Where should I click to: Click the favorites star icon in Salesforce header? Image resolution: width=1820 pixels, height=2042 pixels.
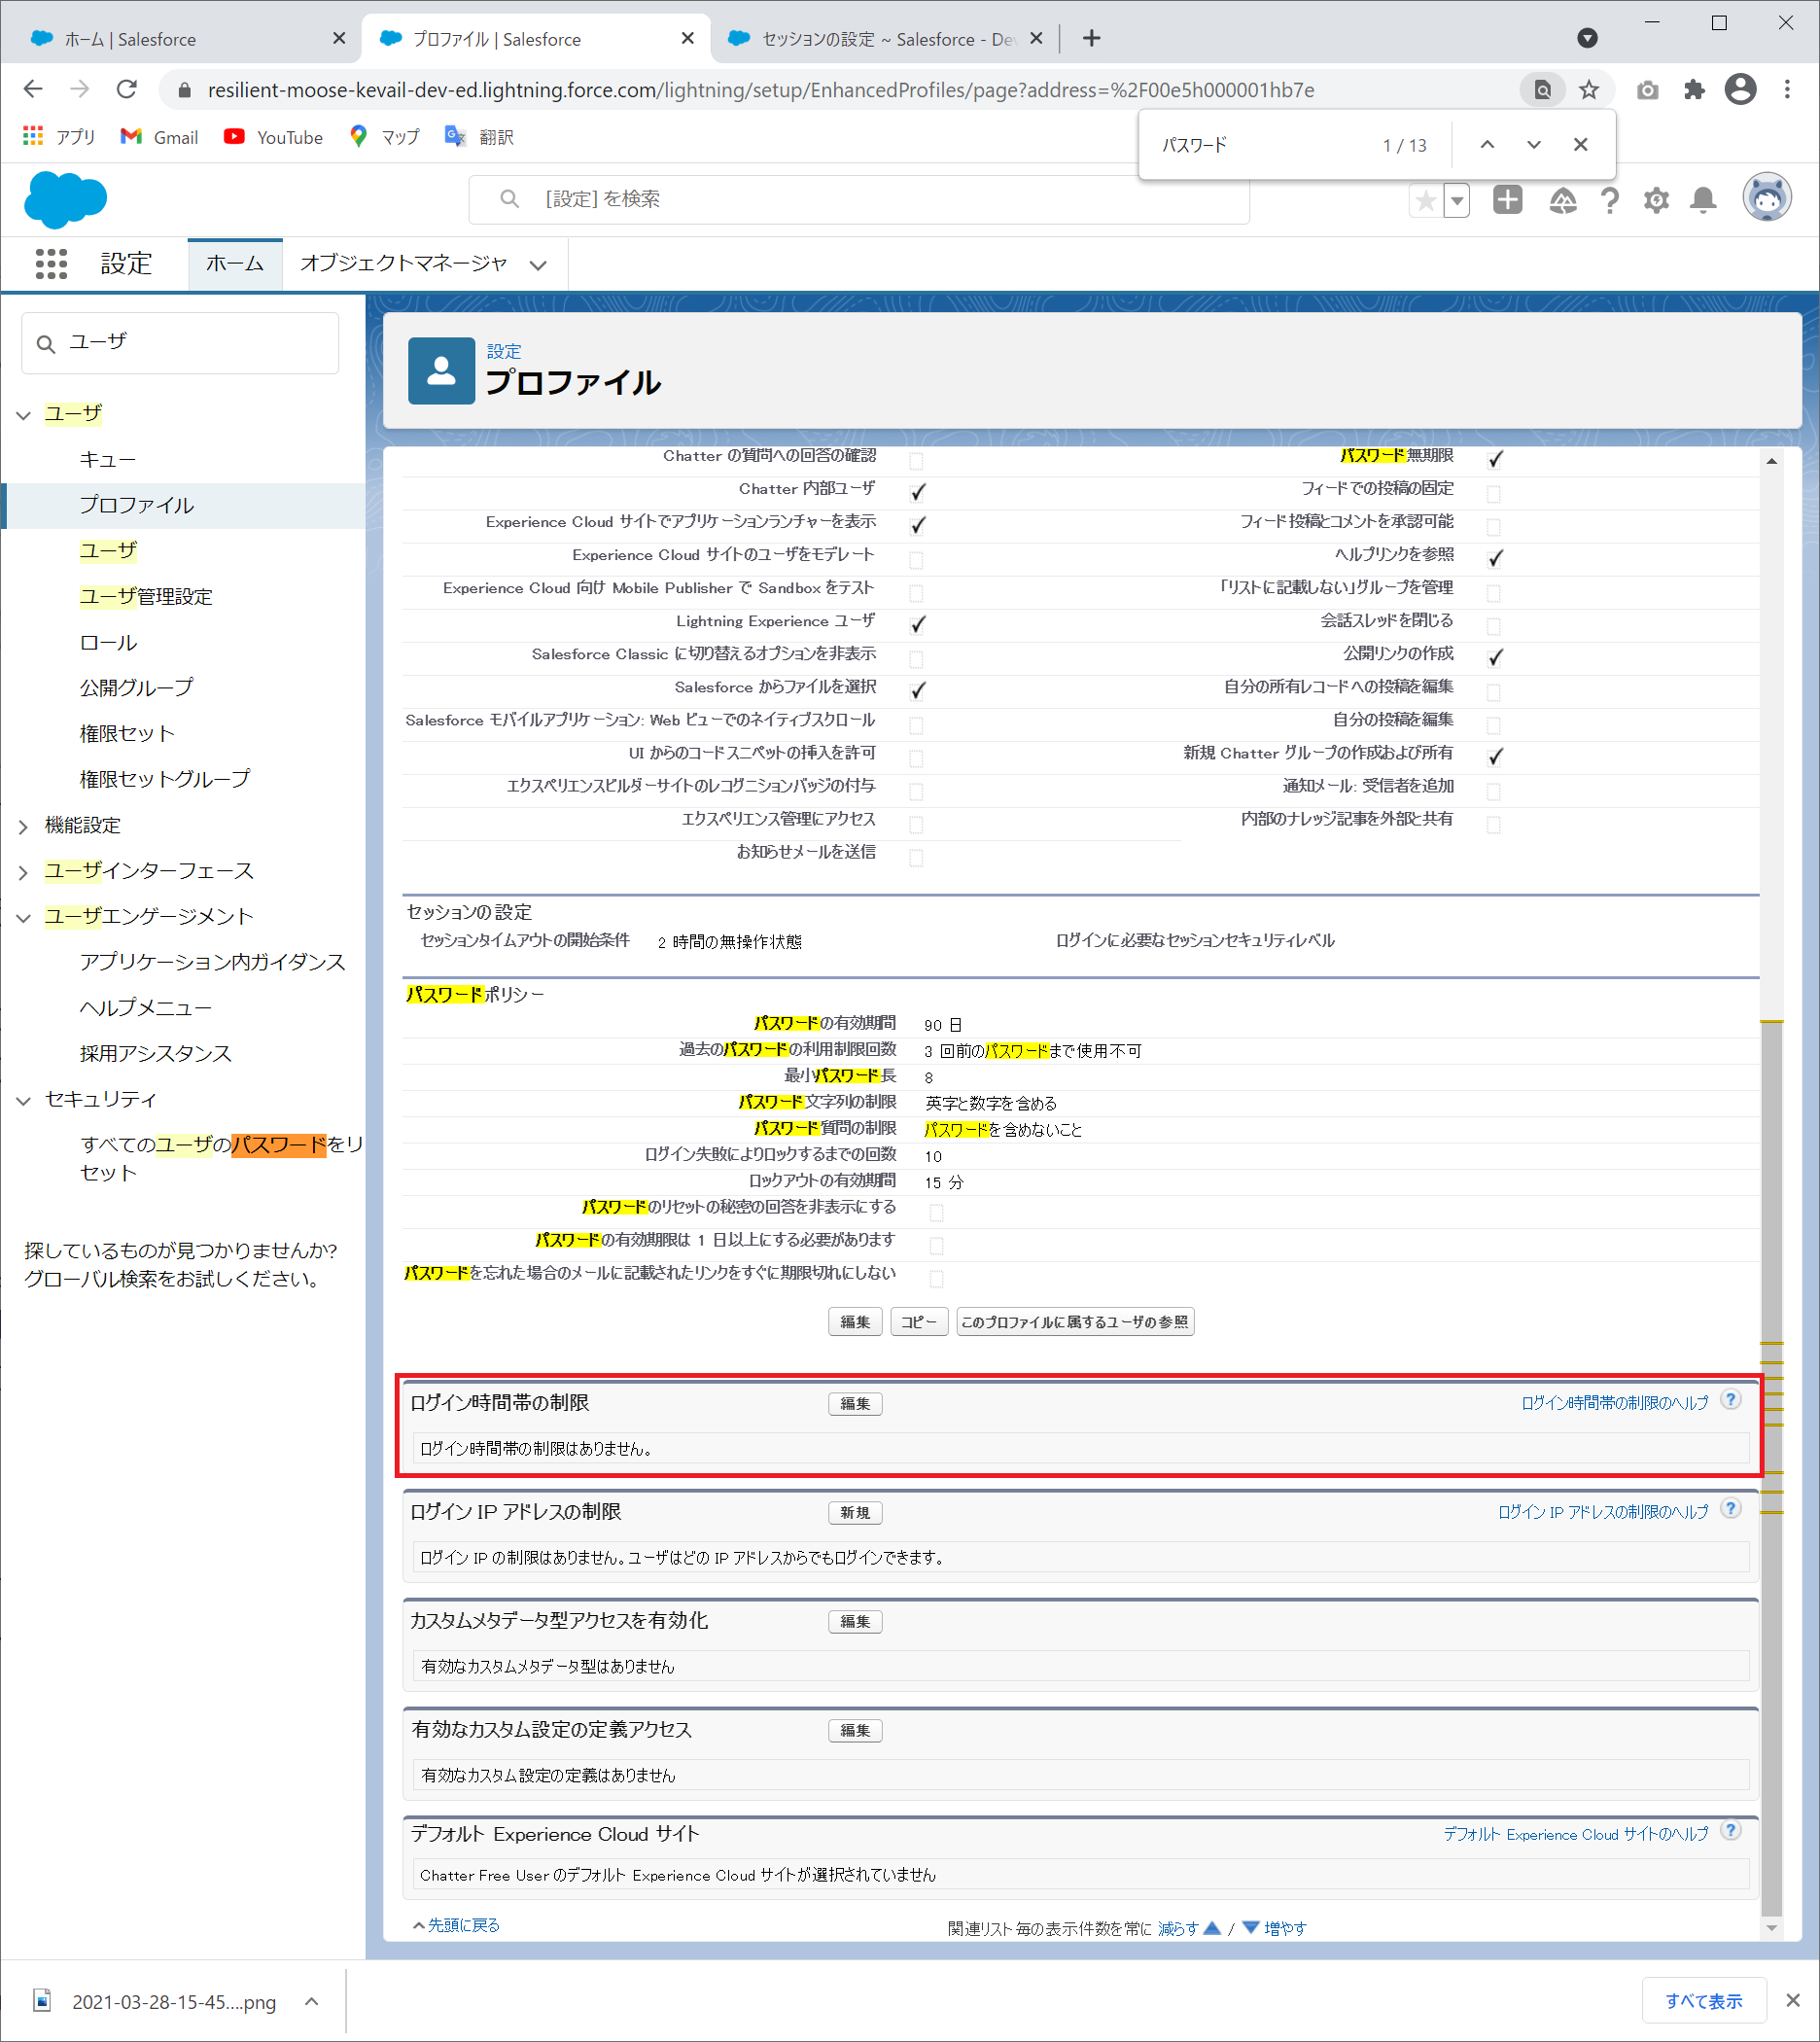pos(1426,201)
